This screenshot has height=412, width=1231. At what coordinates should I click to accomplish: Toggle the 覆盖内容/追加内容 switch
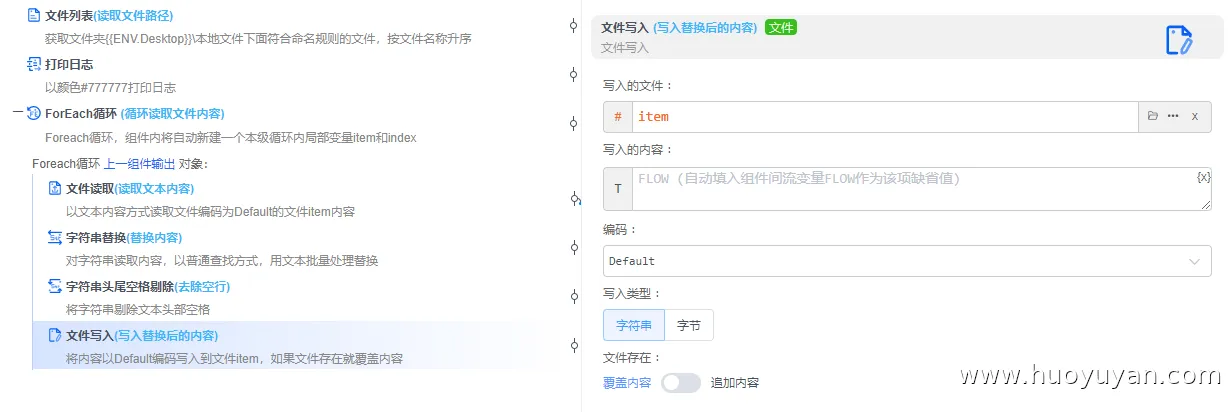pyautogui.click(x=681, y=383)
